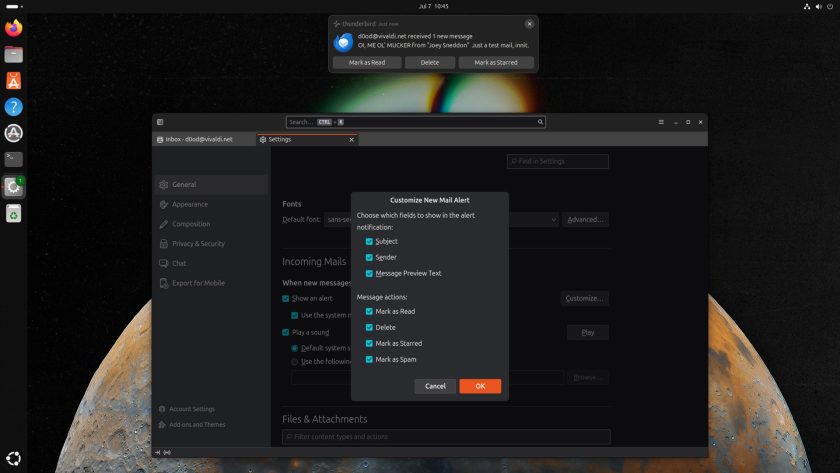840x473 pixels.
Task: Click the Browse… button
Action: coord(588,378)
